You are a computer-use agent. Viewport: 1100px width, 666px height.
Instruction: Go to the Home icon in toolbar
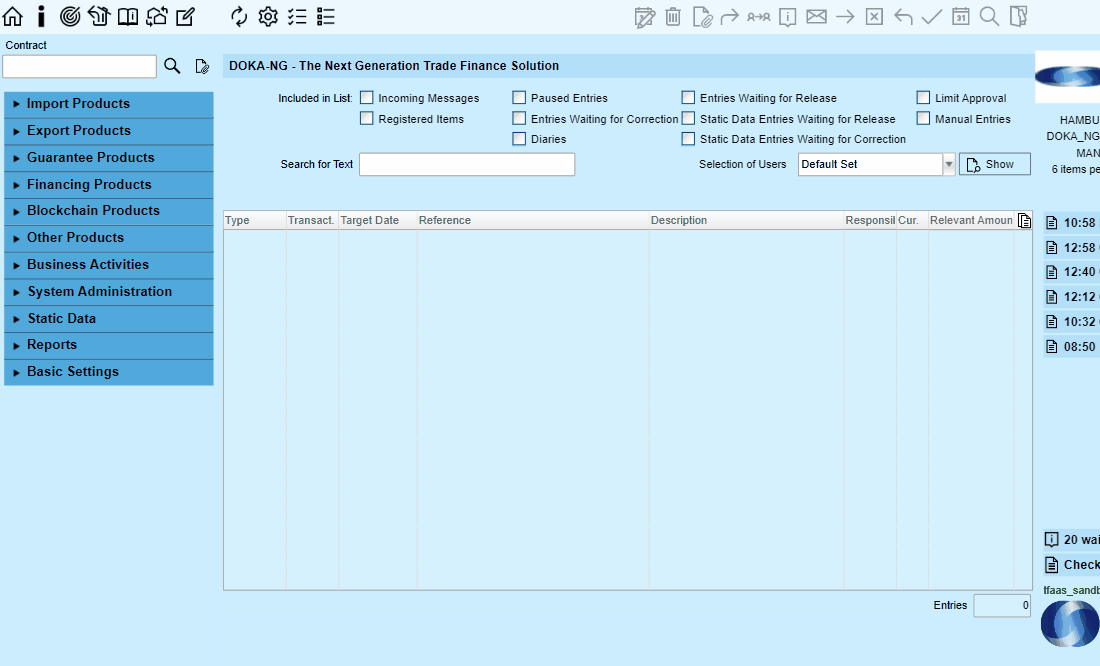[13, 16]
